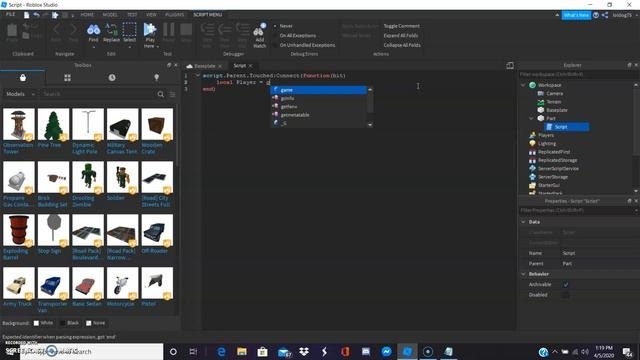Select Black background checkbox in Toolbox
Viewport: 640px width, 360px height.
point(62,323)
